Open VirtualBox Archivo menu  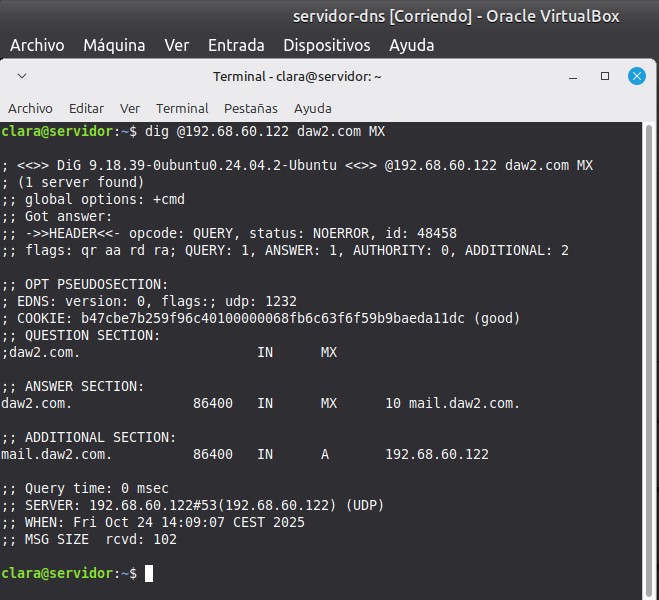tap(37, 45)
